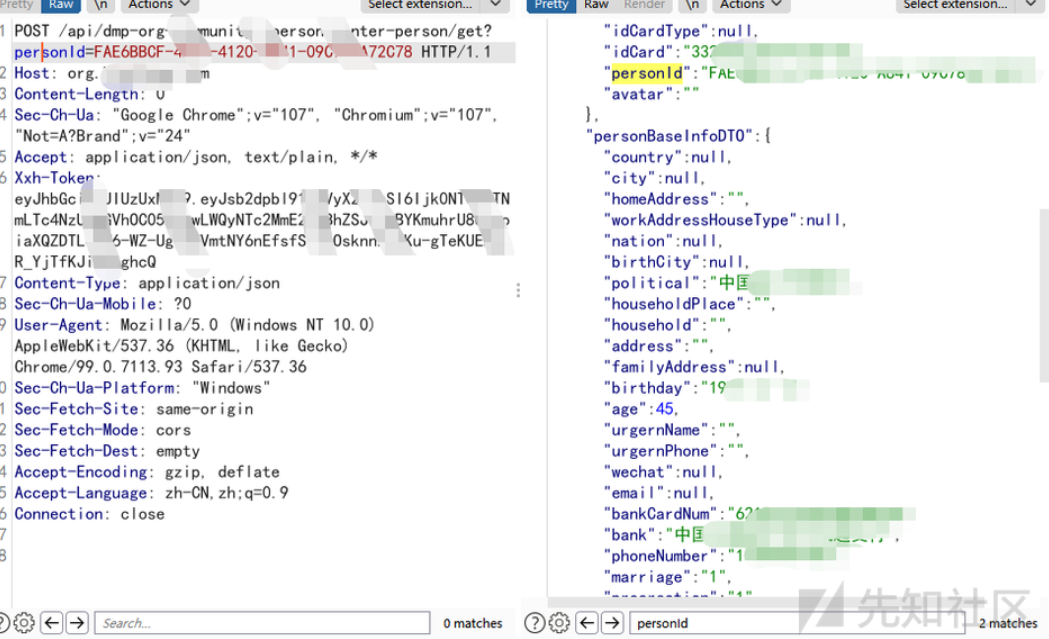Click the request "0 matches" counter
The height and width of the screenshot is (639, 1049).
pyautogui.click(x=472, y=623)
